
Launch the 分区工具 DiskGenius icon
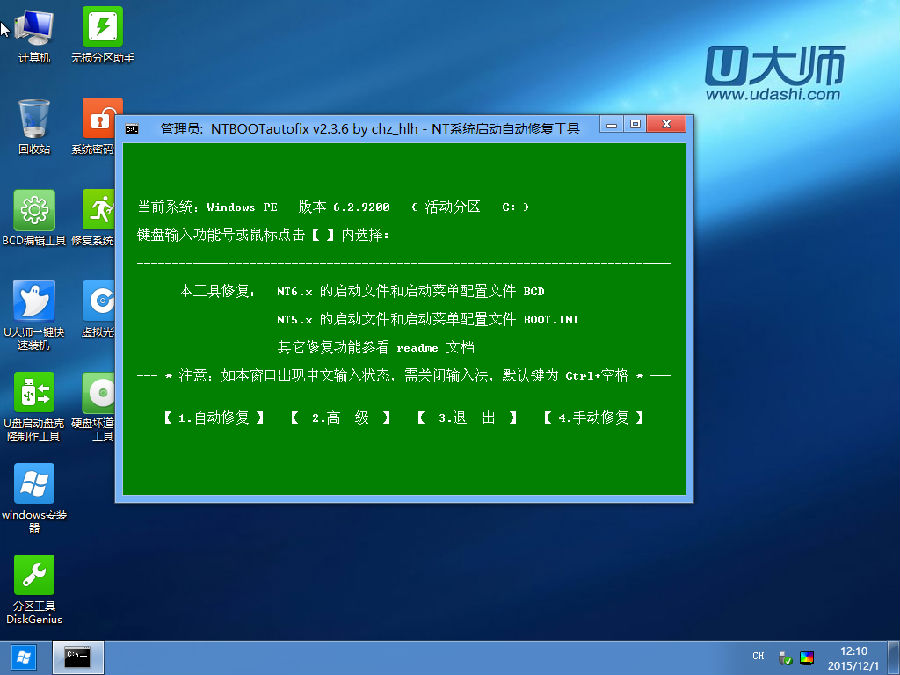(x=34, y=576)
